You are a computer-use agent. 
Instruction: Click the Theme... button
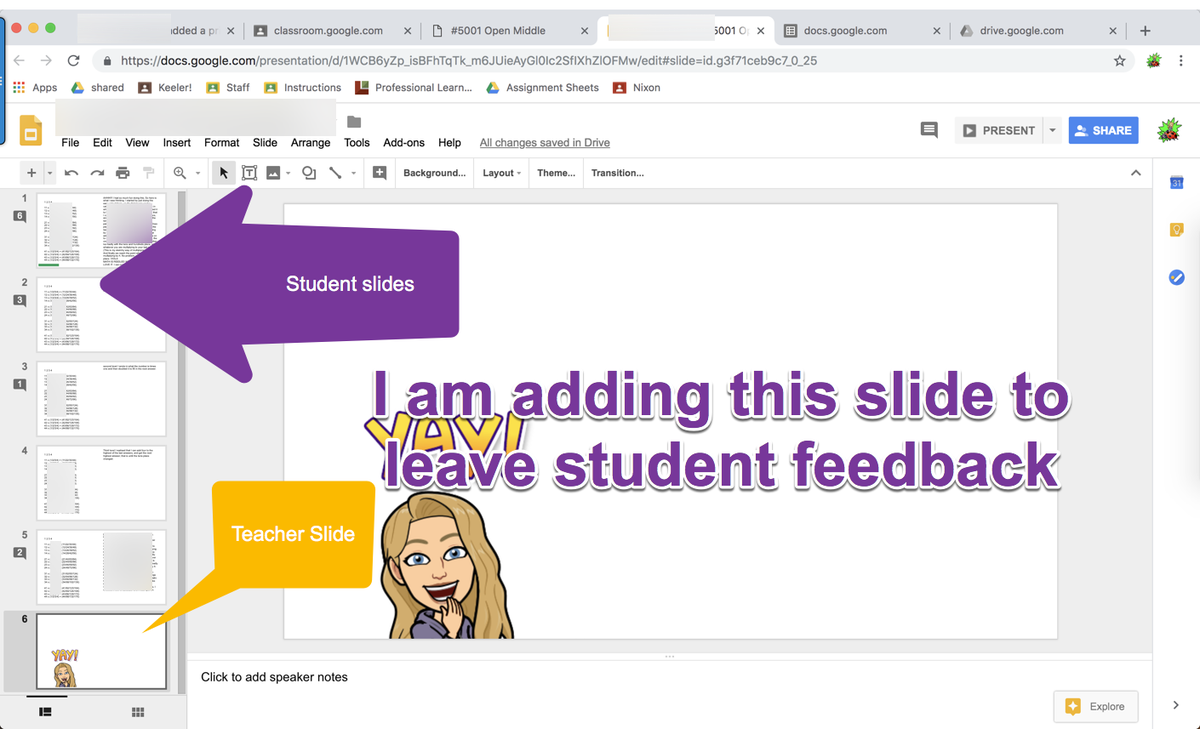[x=556, y=173]
